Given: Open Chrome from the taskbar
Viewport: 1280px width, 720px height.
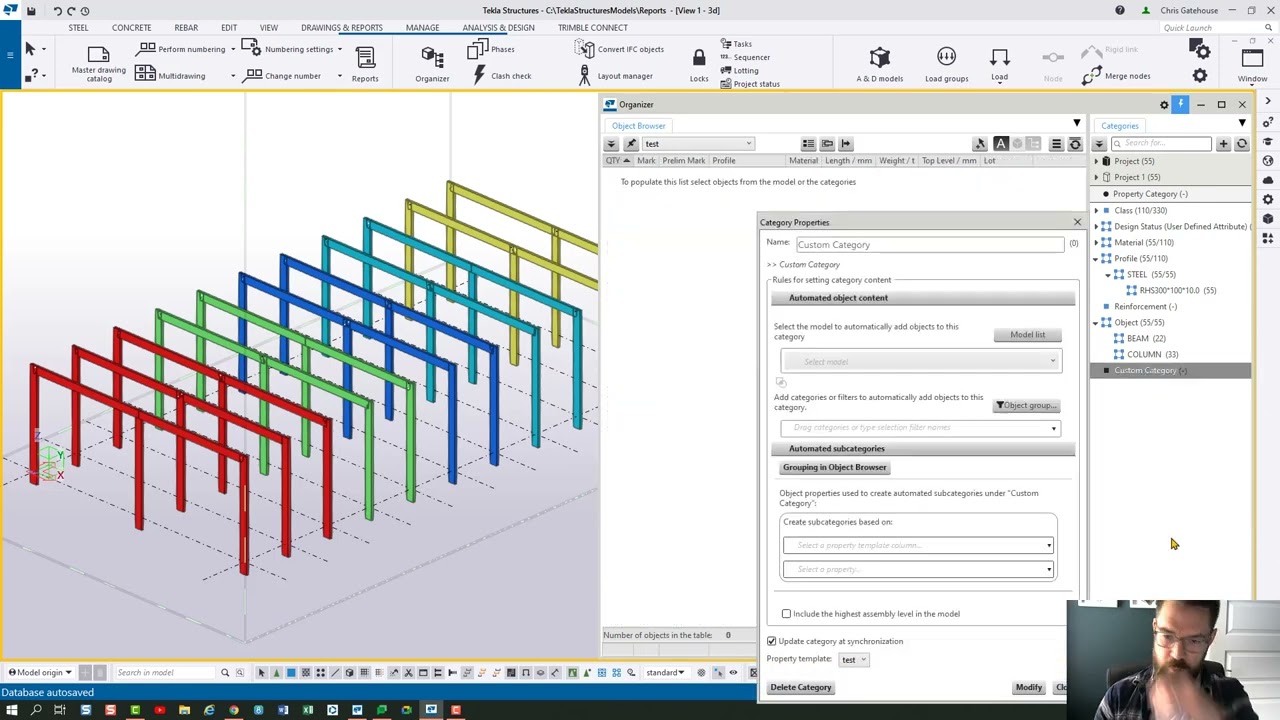Looking at the screenshot, I should (233, 710).
